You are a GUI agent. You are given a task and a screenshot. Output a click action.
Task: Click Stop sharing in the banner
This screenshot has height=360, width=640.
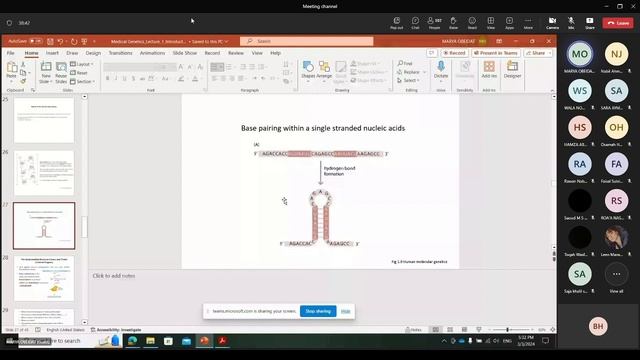pyautogui.click(x=318, y=311)
